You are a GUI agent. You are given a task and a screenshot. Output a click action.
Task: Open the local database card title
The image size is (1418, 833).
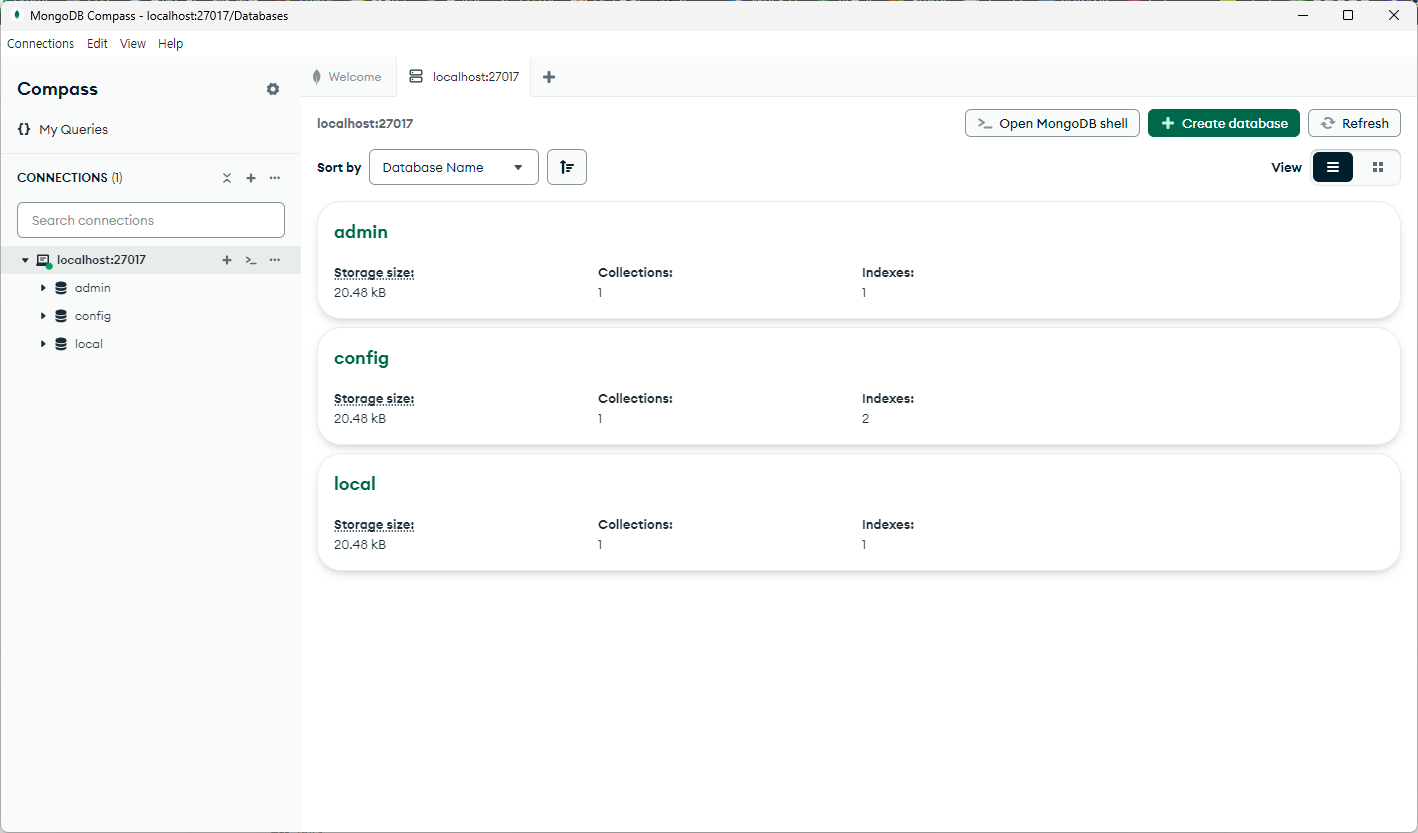pos(355,484)
